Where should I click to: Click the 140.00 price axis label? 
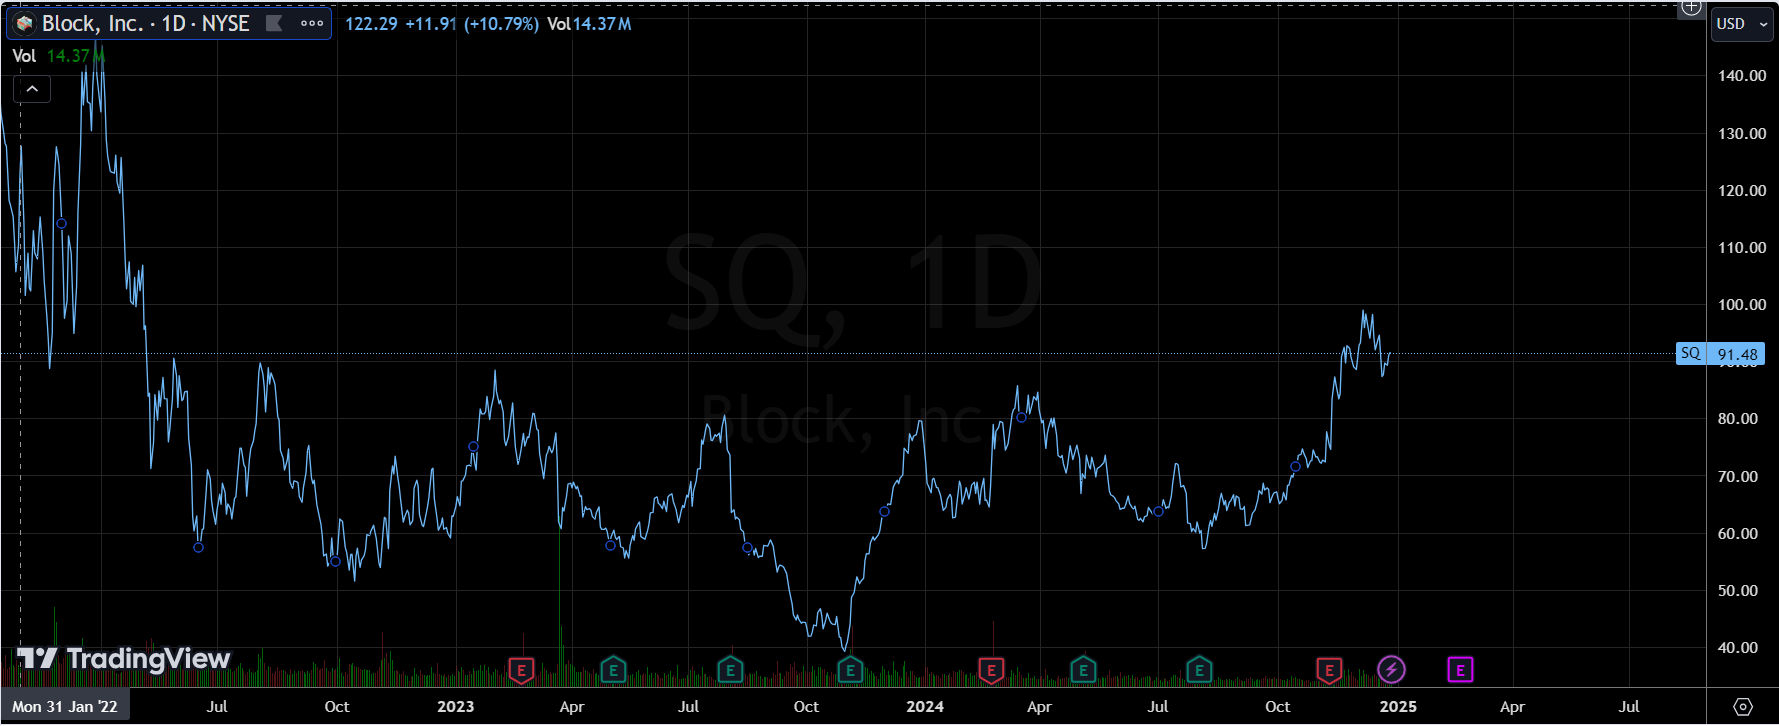[1742, 76]
